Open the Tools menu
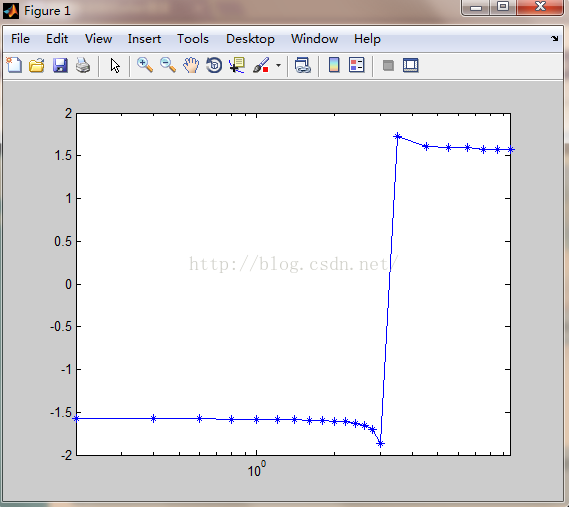Image resolution: width=569 pixels, height=507 pixels. [193, 39]
